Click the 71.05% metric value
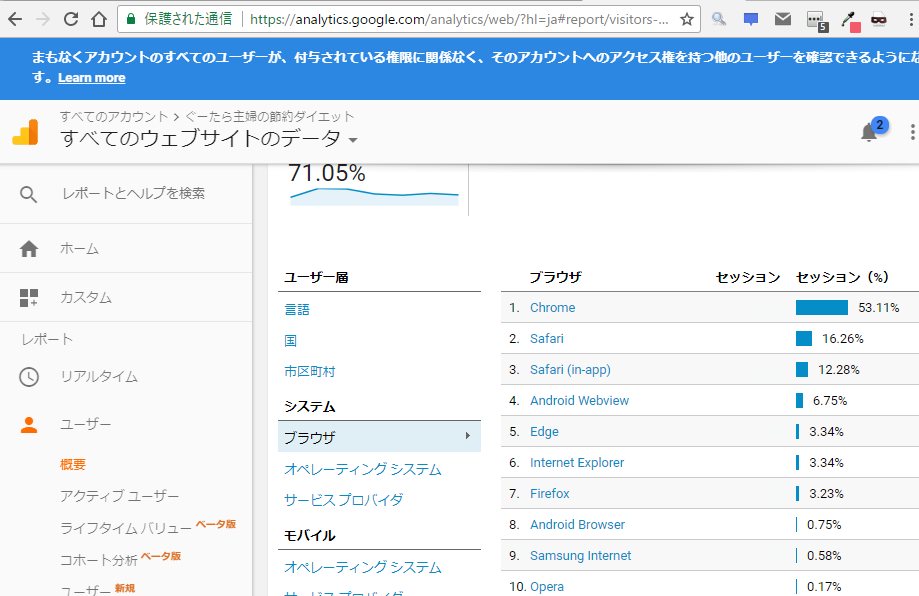The width and height of the screenshot is (919, 596). pos(326,173)
